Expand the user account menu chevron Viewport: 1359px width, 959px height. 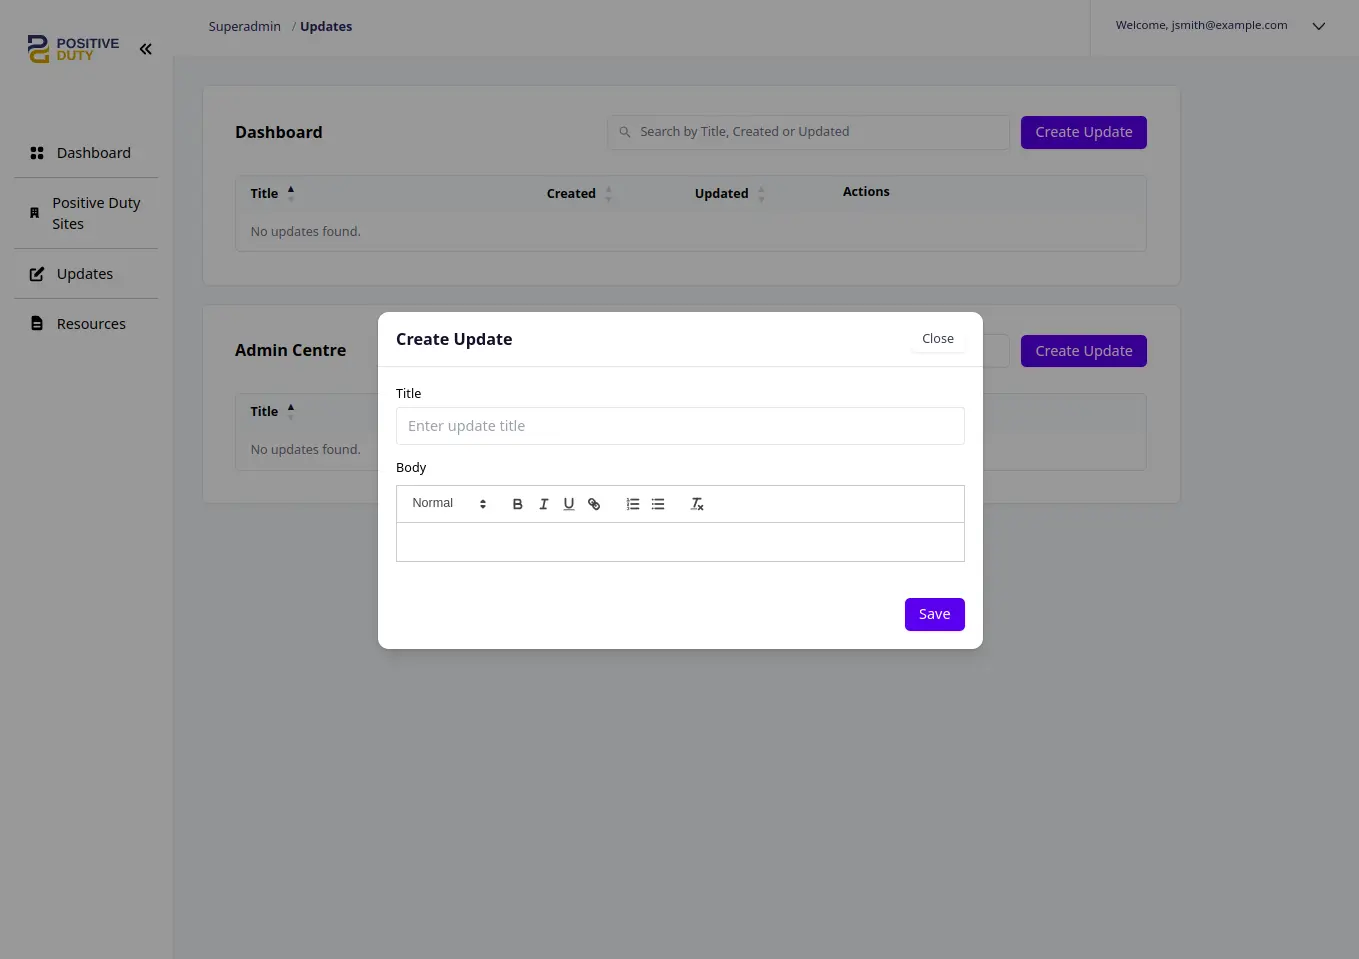[1319, 27]
